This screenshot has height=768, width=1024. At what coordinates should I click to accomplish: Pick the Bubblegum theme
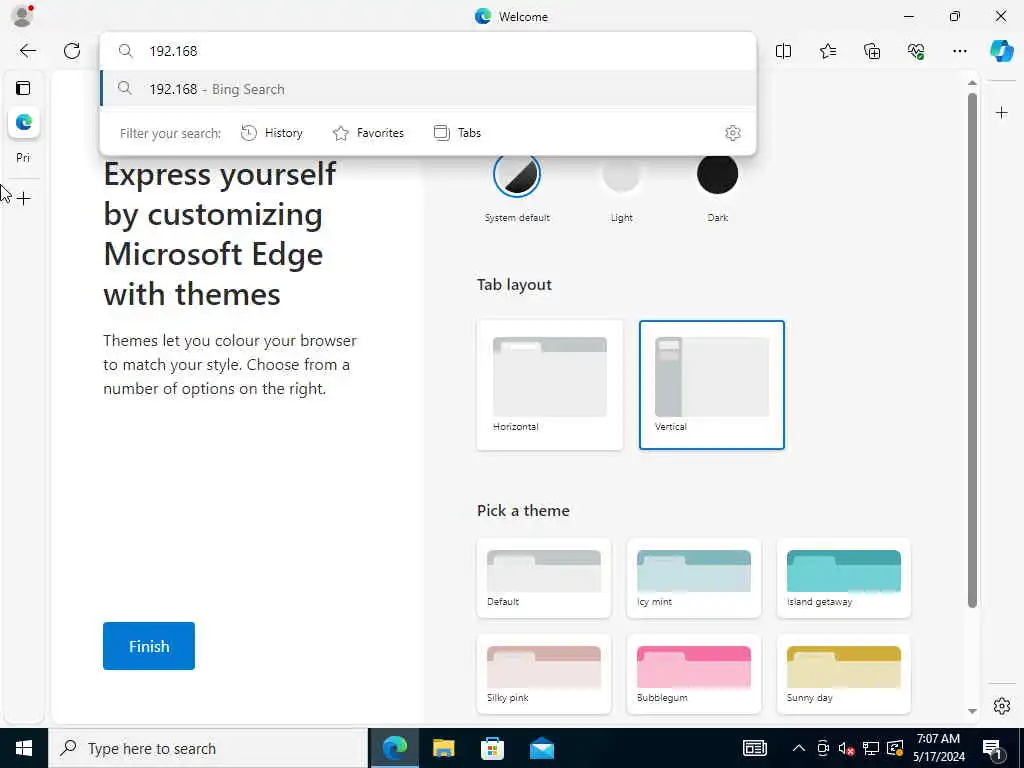[x=694, y=674]
